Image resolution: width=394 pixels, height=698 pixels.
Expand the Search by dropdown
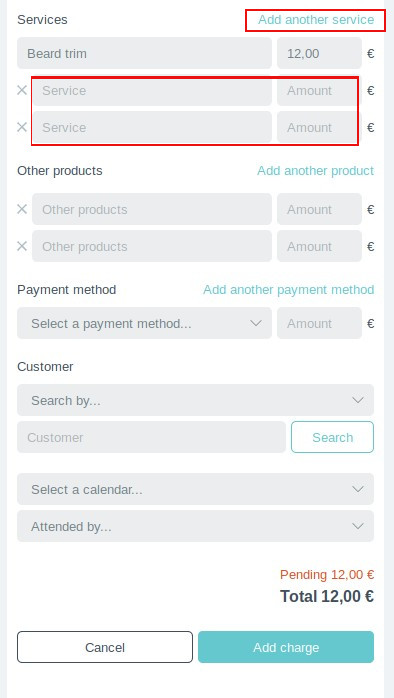[x=195, y=400]
